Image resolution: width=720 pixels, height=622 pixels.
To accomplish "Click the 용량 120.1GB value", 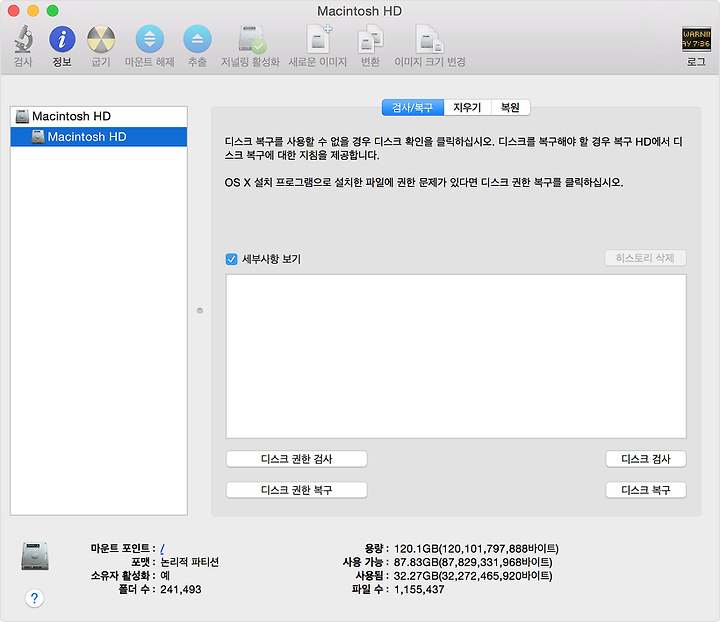I will pyautogui.click(x=476, y=549).
